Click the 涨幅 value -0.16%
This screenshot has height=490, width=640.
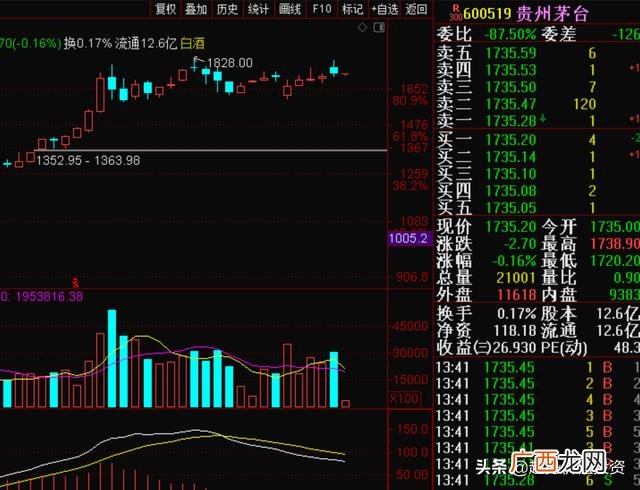514,261
